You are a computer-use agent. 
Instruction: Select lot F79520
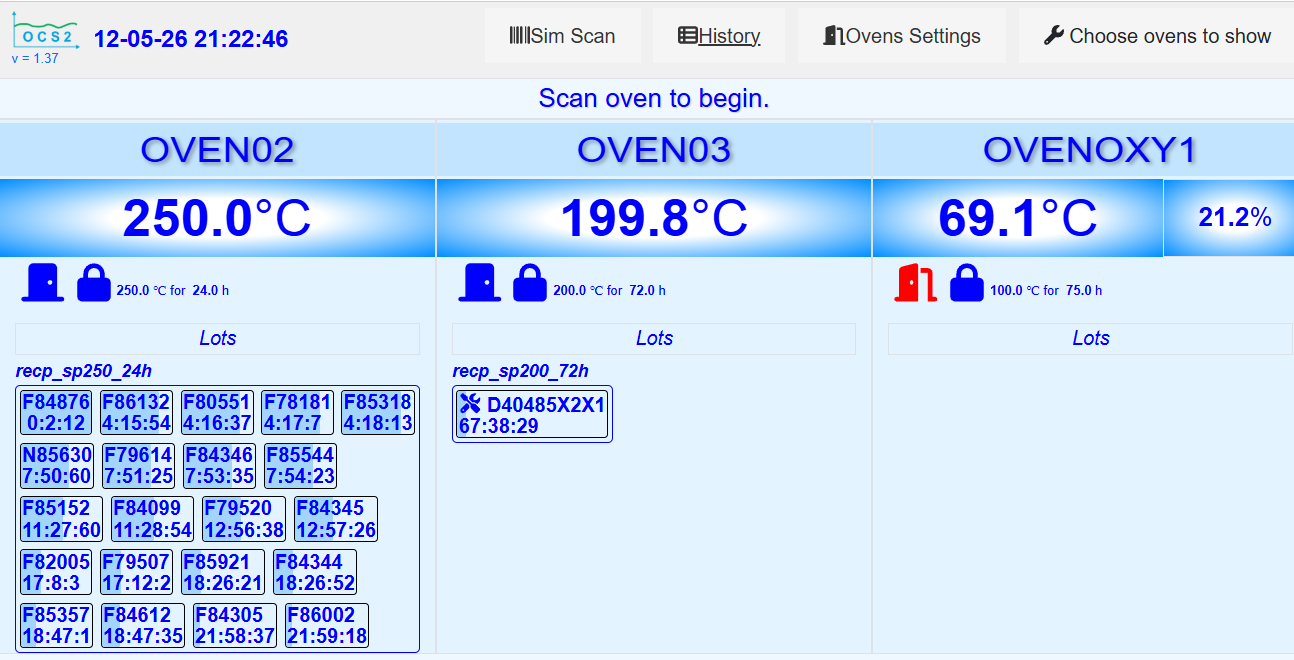tap(244, 518)
